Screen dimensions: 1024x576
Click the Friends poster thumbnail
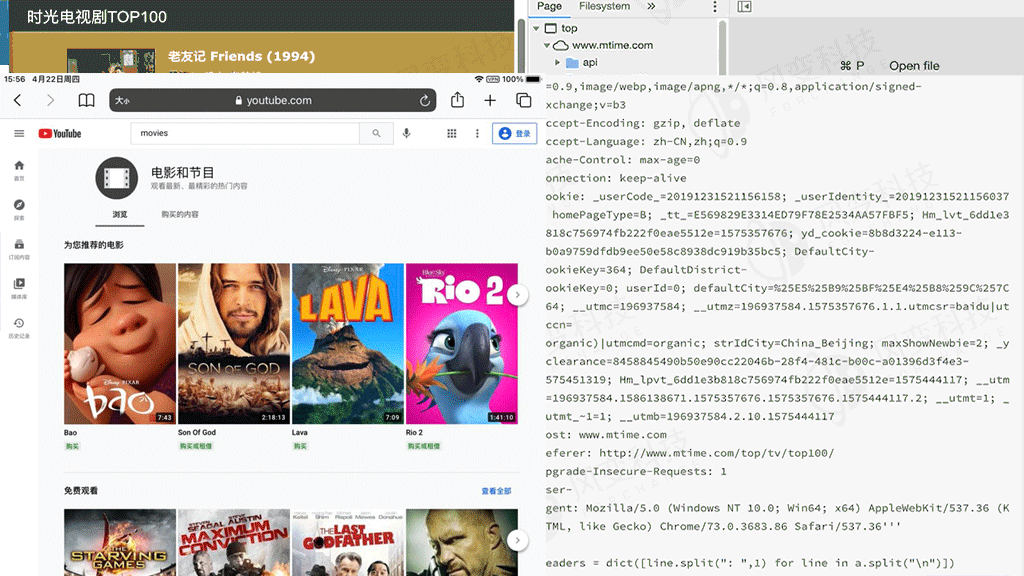pyautogui.click(x=111, y=60)
